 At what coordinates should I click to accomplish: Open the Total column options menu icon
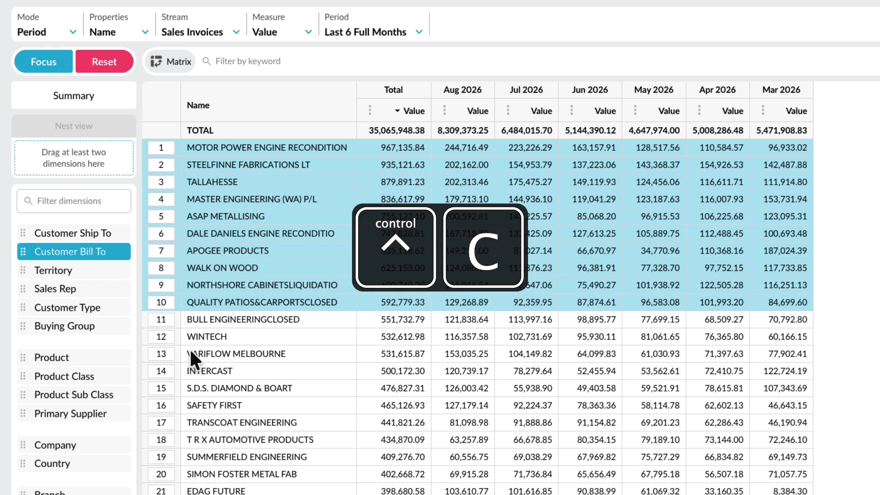click(370, 111)
